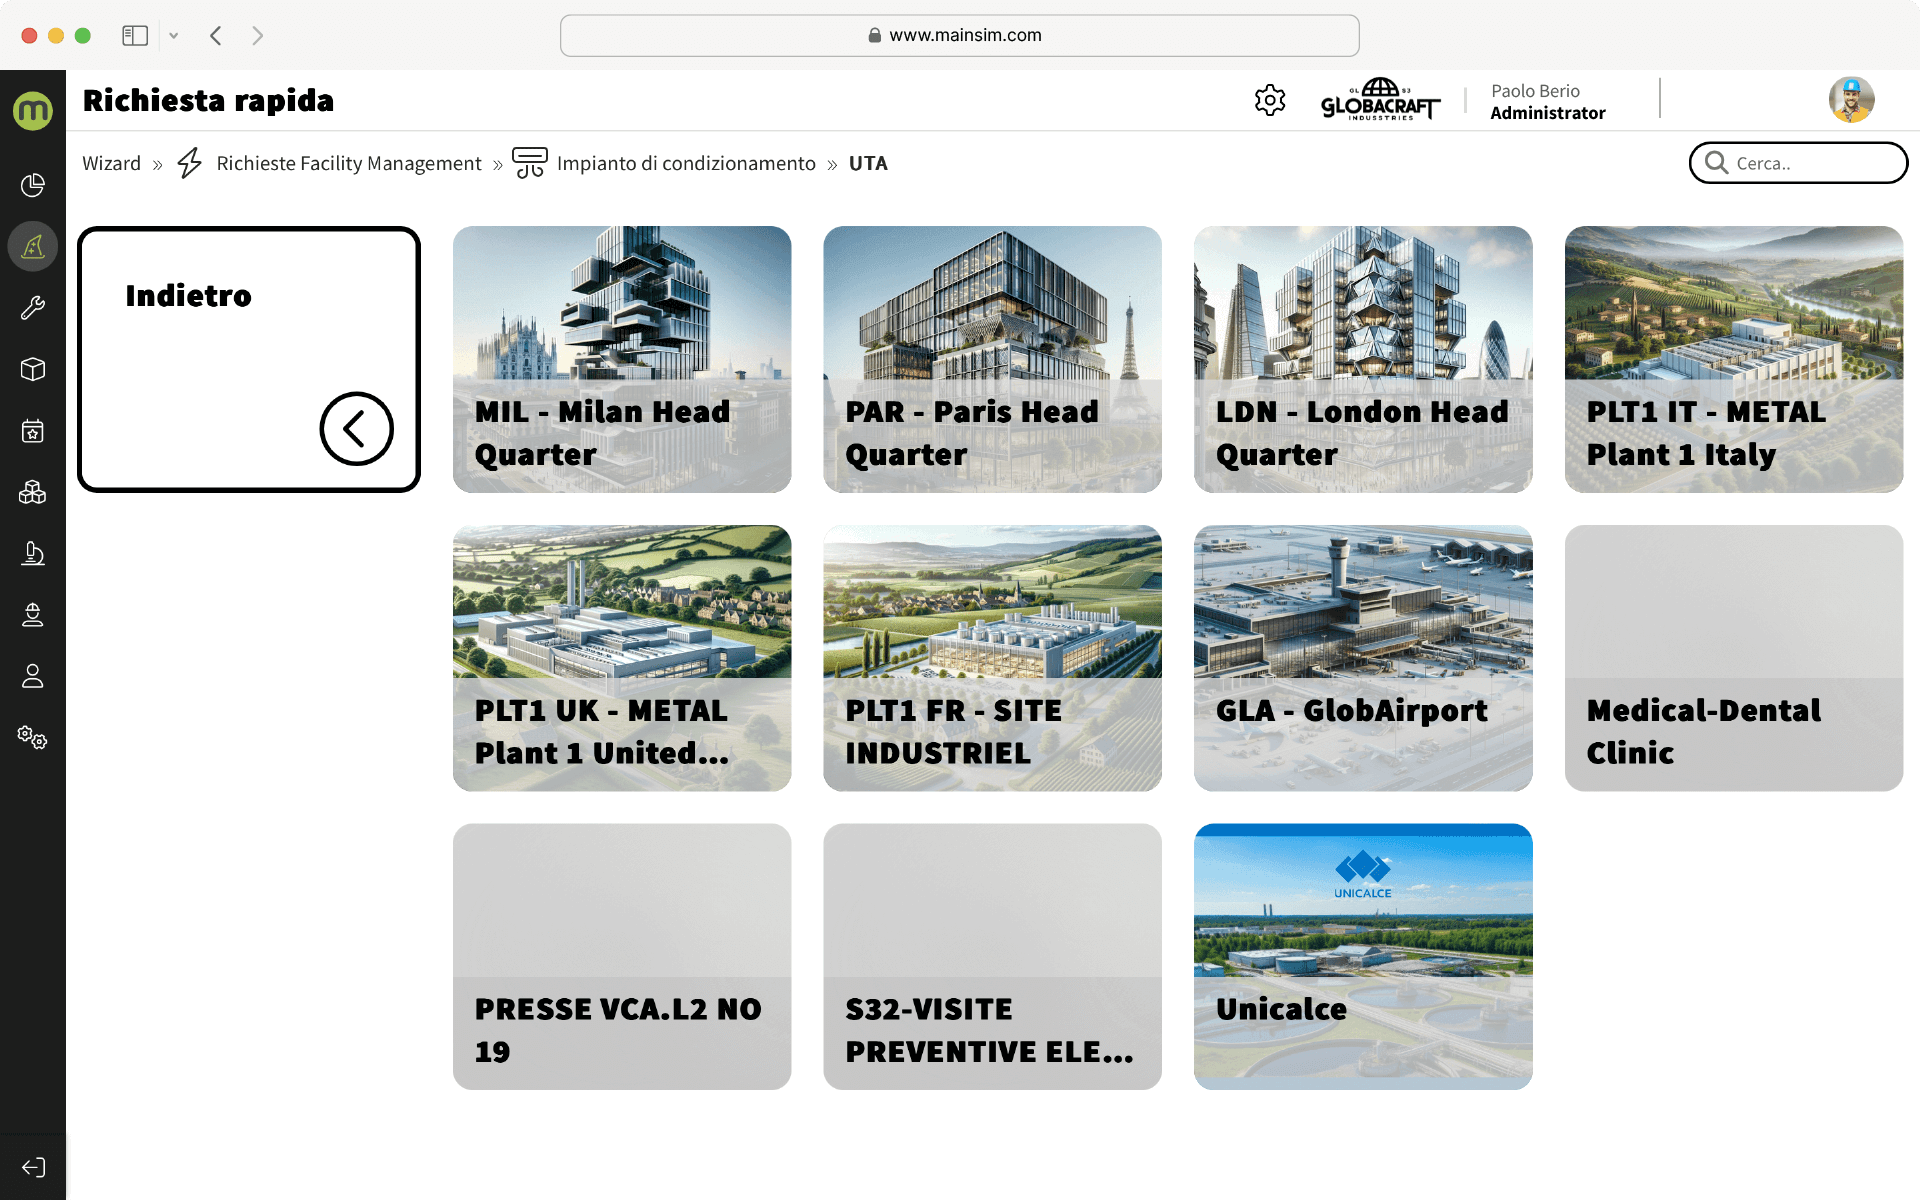
Task: Open Richieste Facility Management breadcrumb
Action: pos(349,163)
